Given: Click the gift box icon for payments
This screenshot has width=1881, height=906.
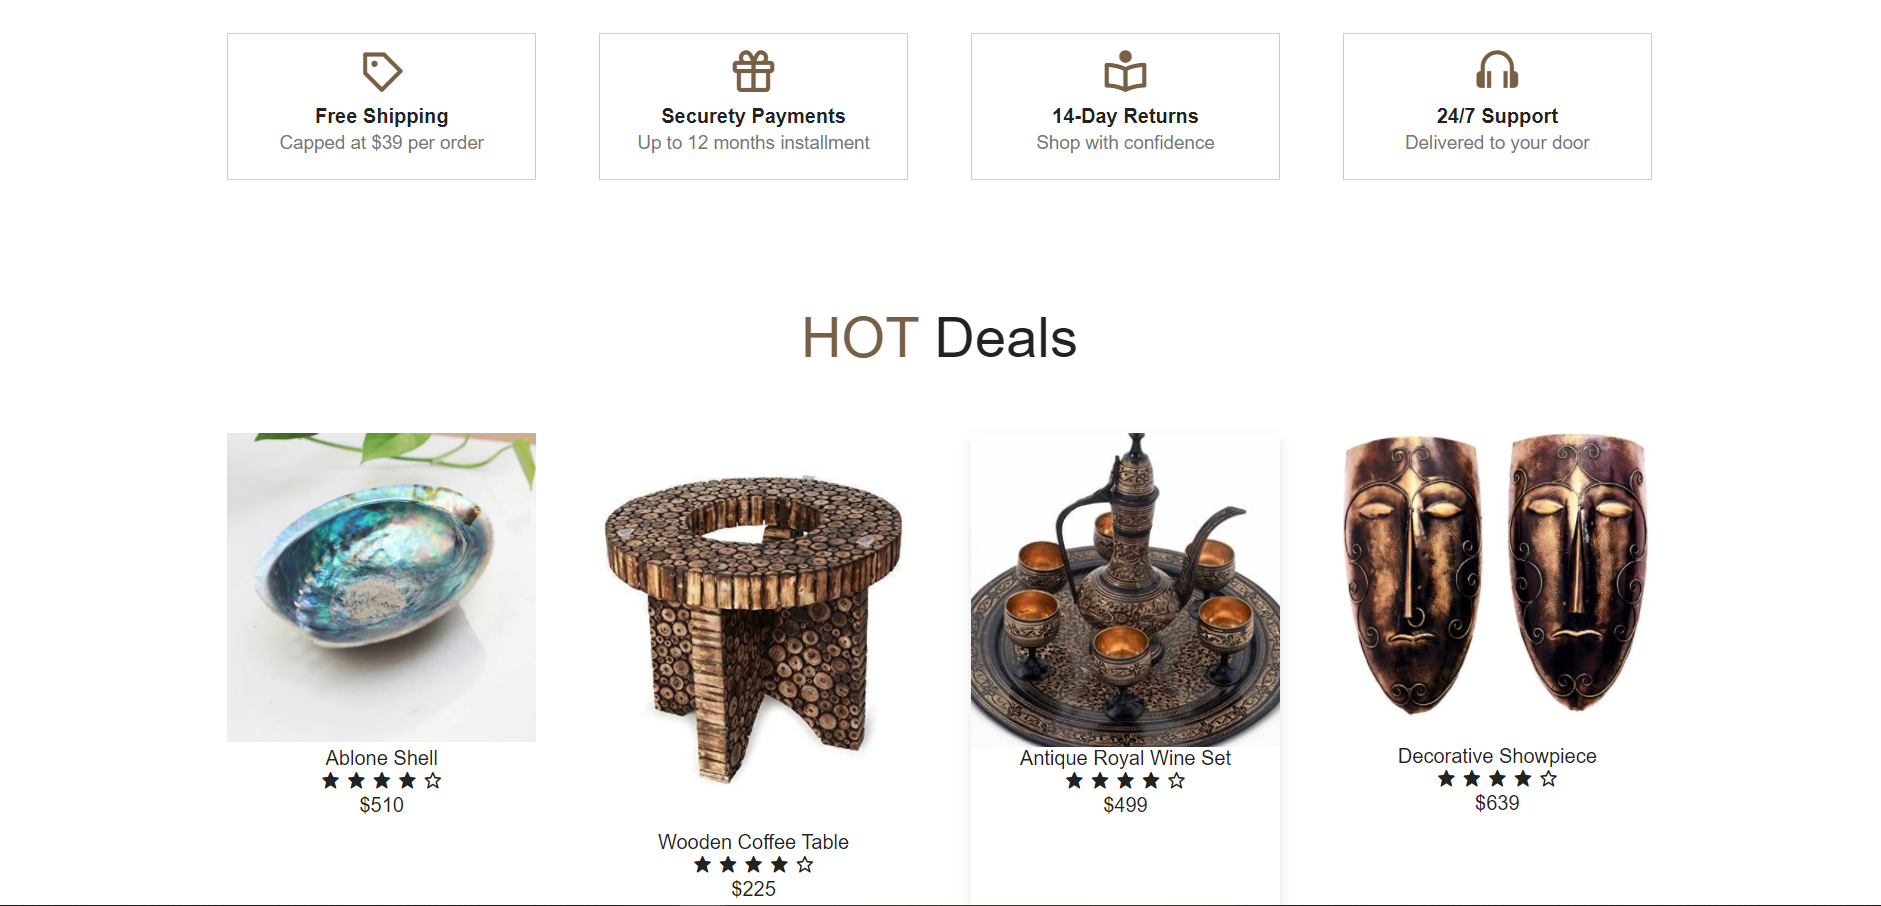Looking at the screenshot, I should 753,71.
